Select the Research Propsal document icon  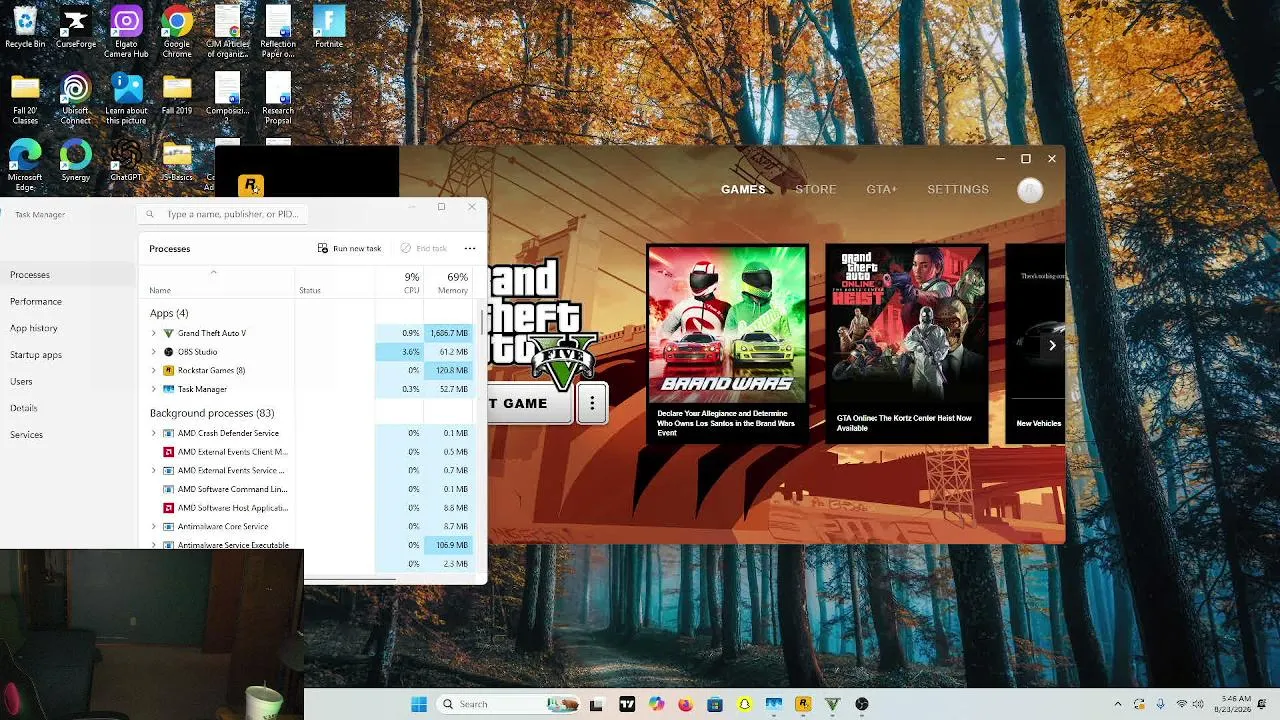278,99
